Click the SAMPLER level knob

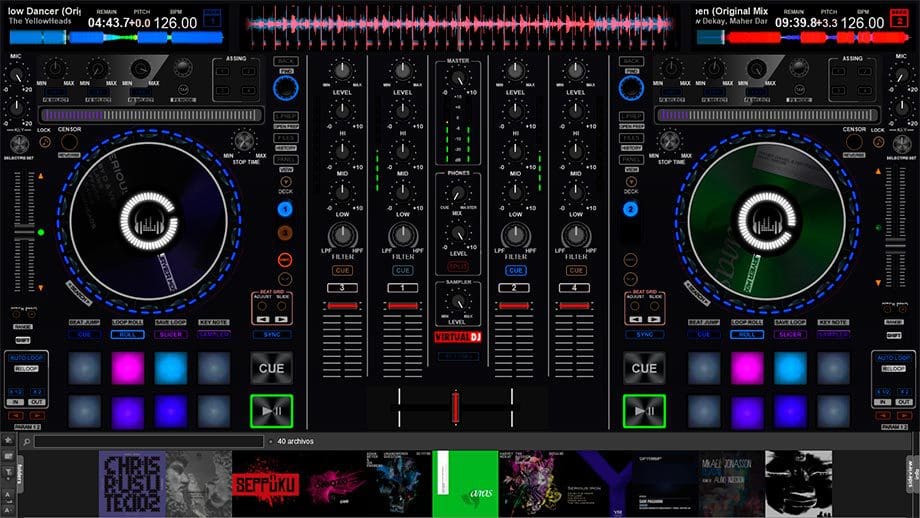458,302
